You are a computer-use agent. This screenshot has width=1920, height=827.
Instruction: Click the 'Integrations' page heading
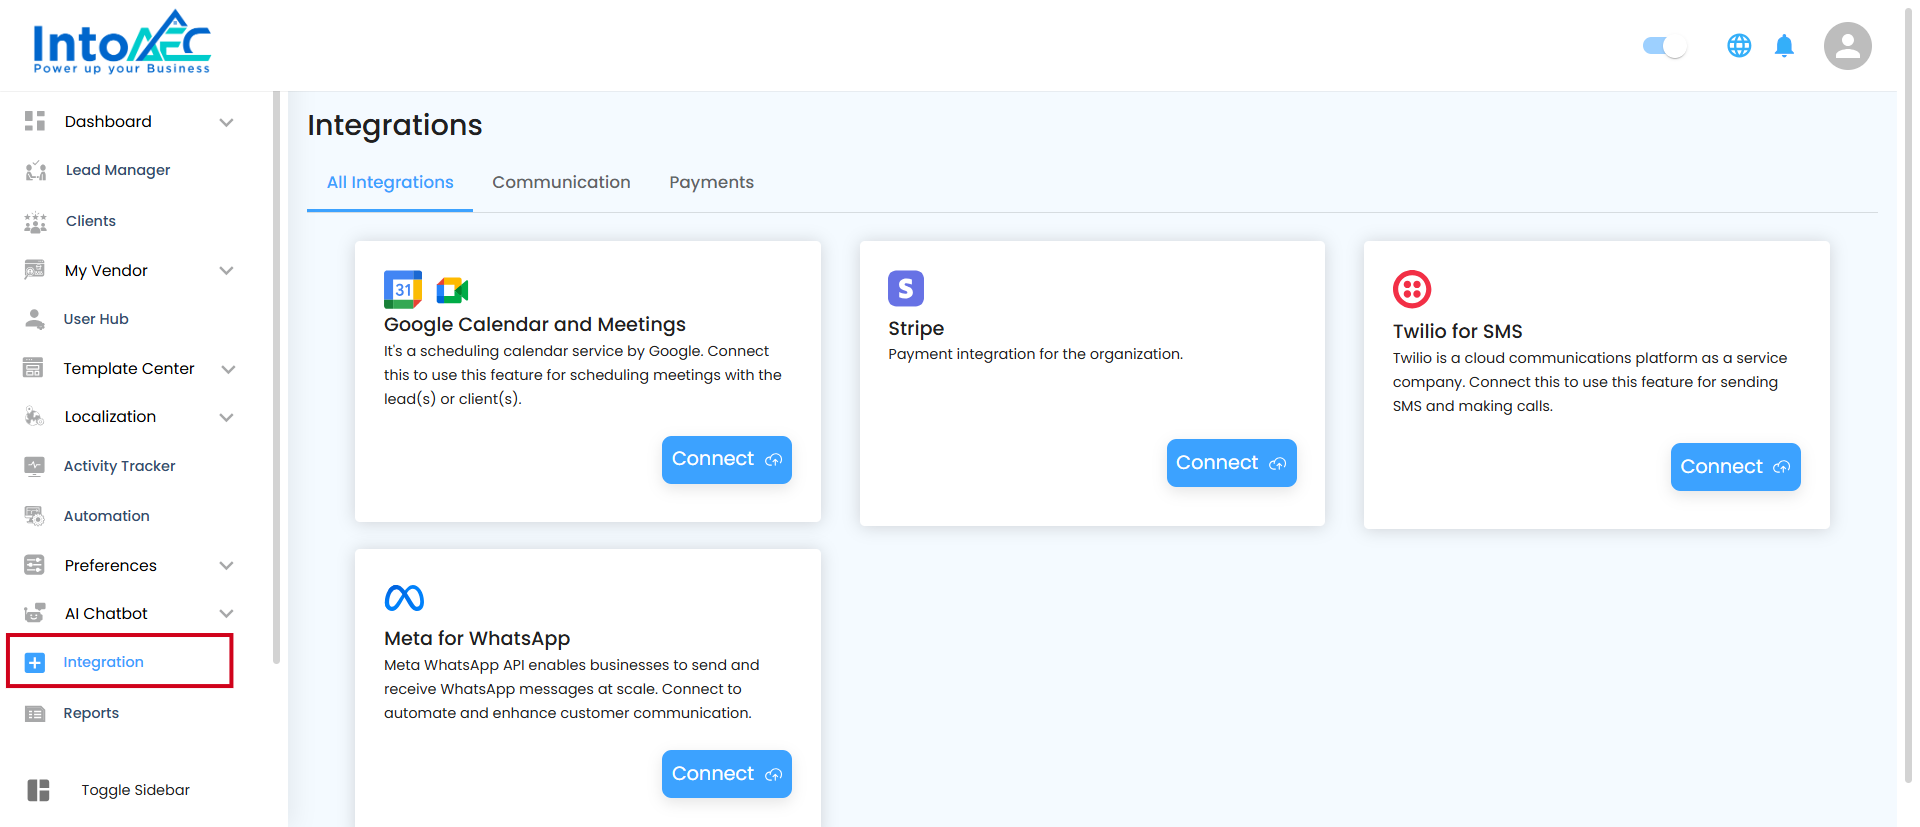click(x=395, y=125)
